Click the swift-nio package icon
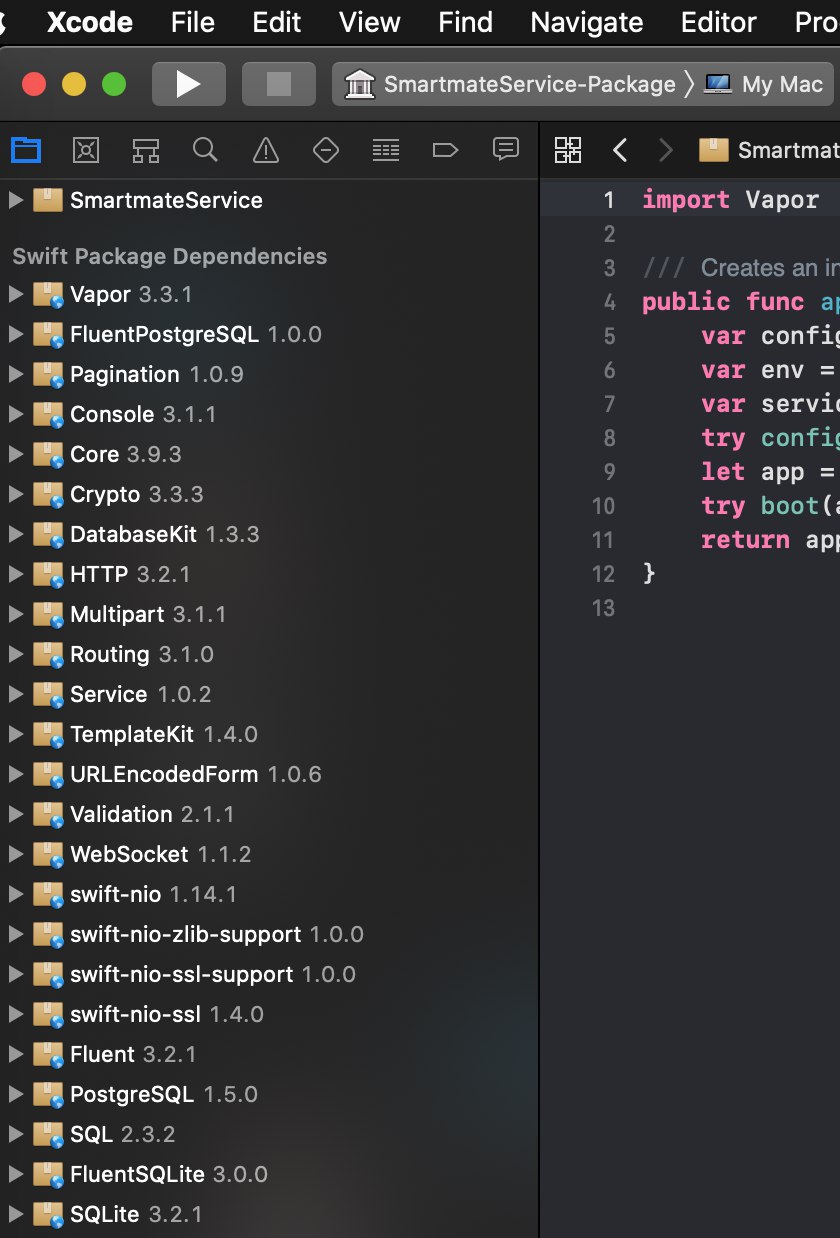The height and width of the screenshot is (1238, 840). click(48, 894)
